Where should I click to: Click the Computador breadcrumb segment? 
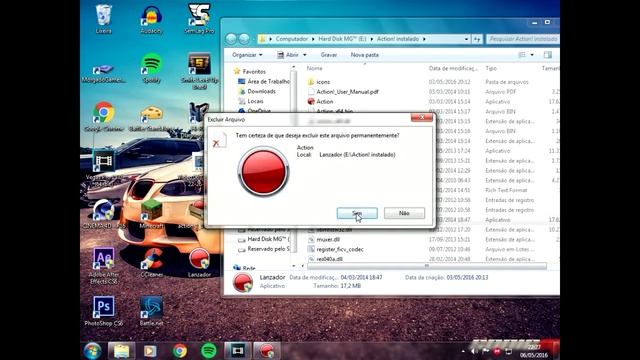[291, 39]
